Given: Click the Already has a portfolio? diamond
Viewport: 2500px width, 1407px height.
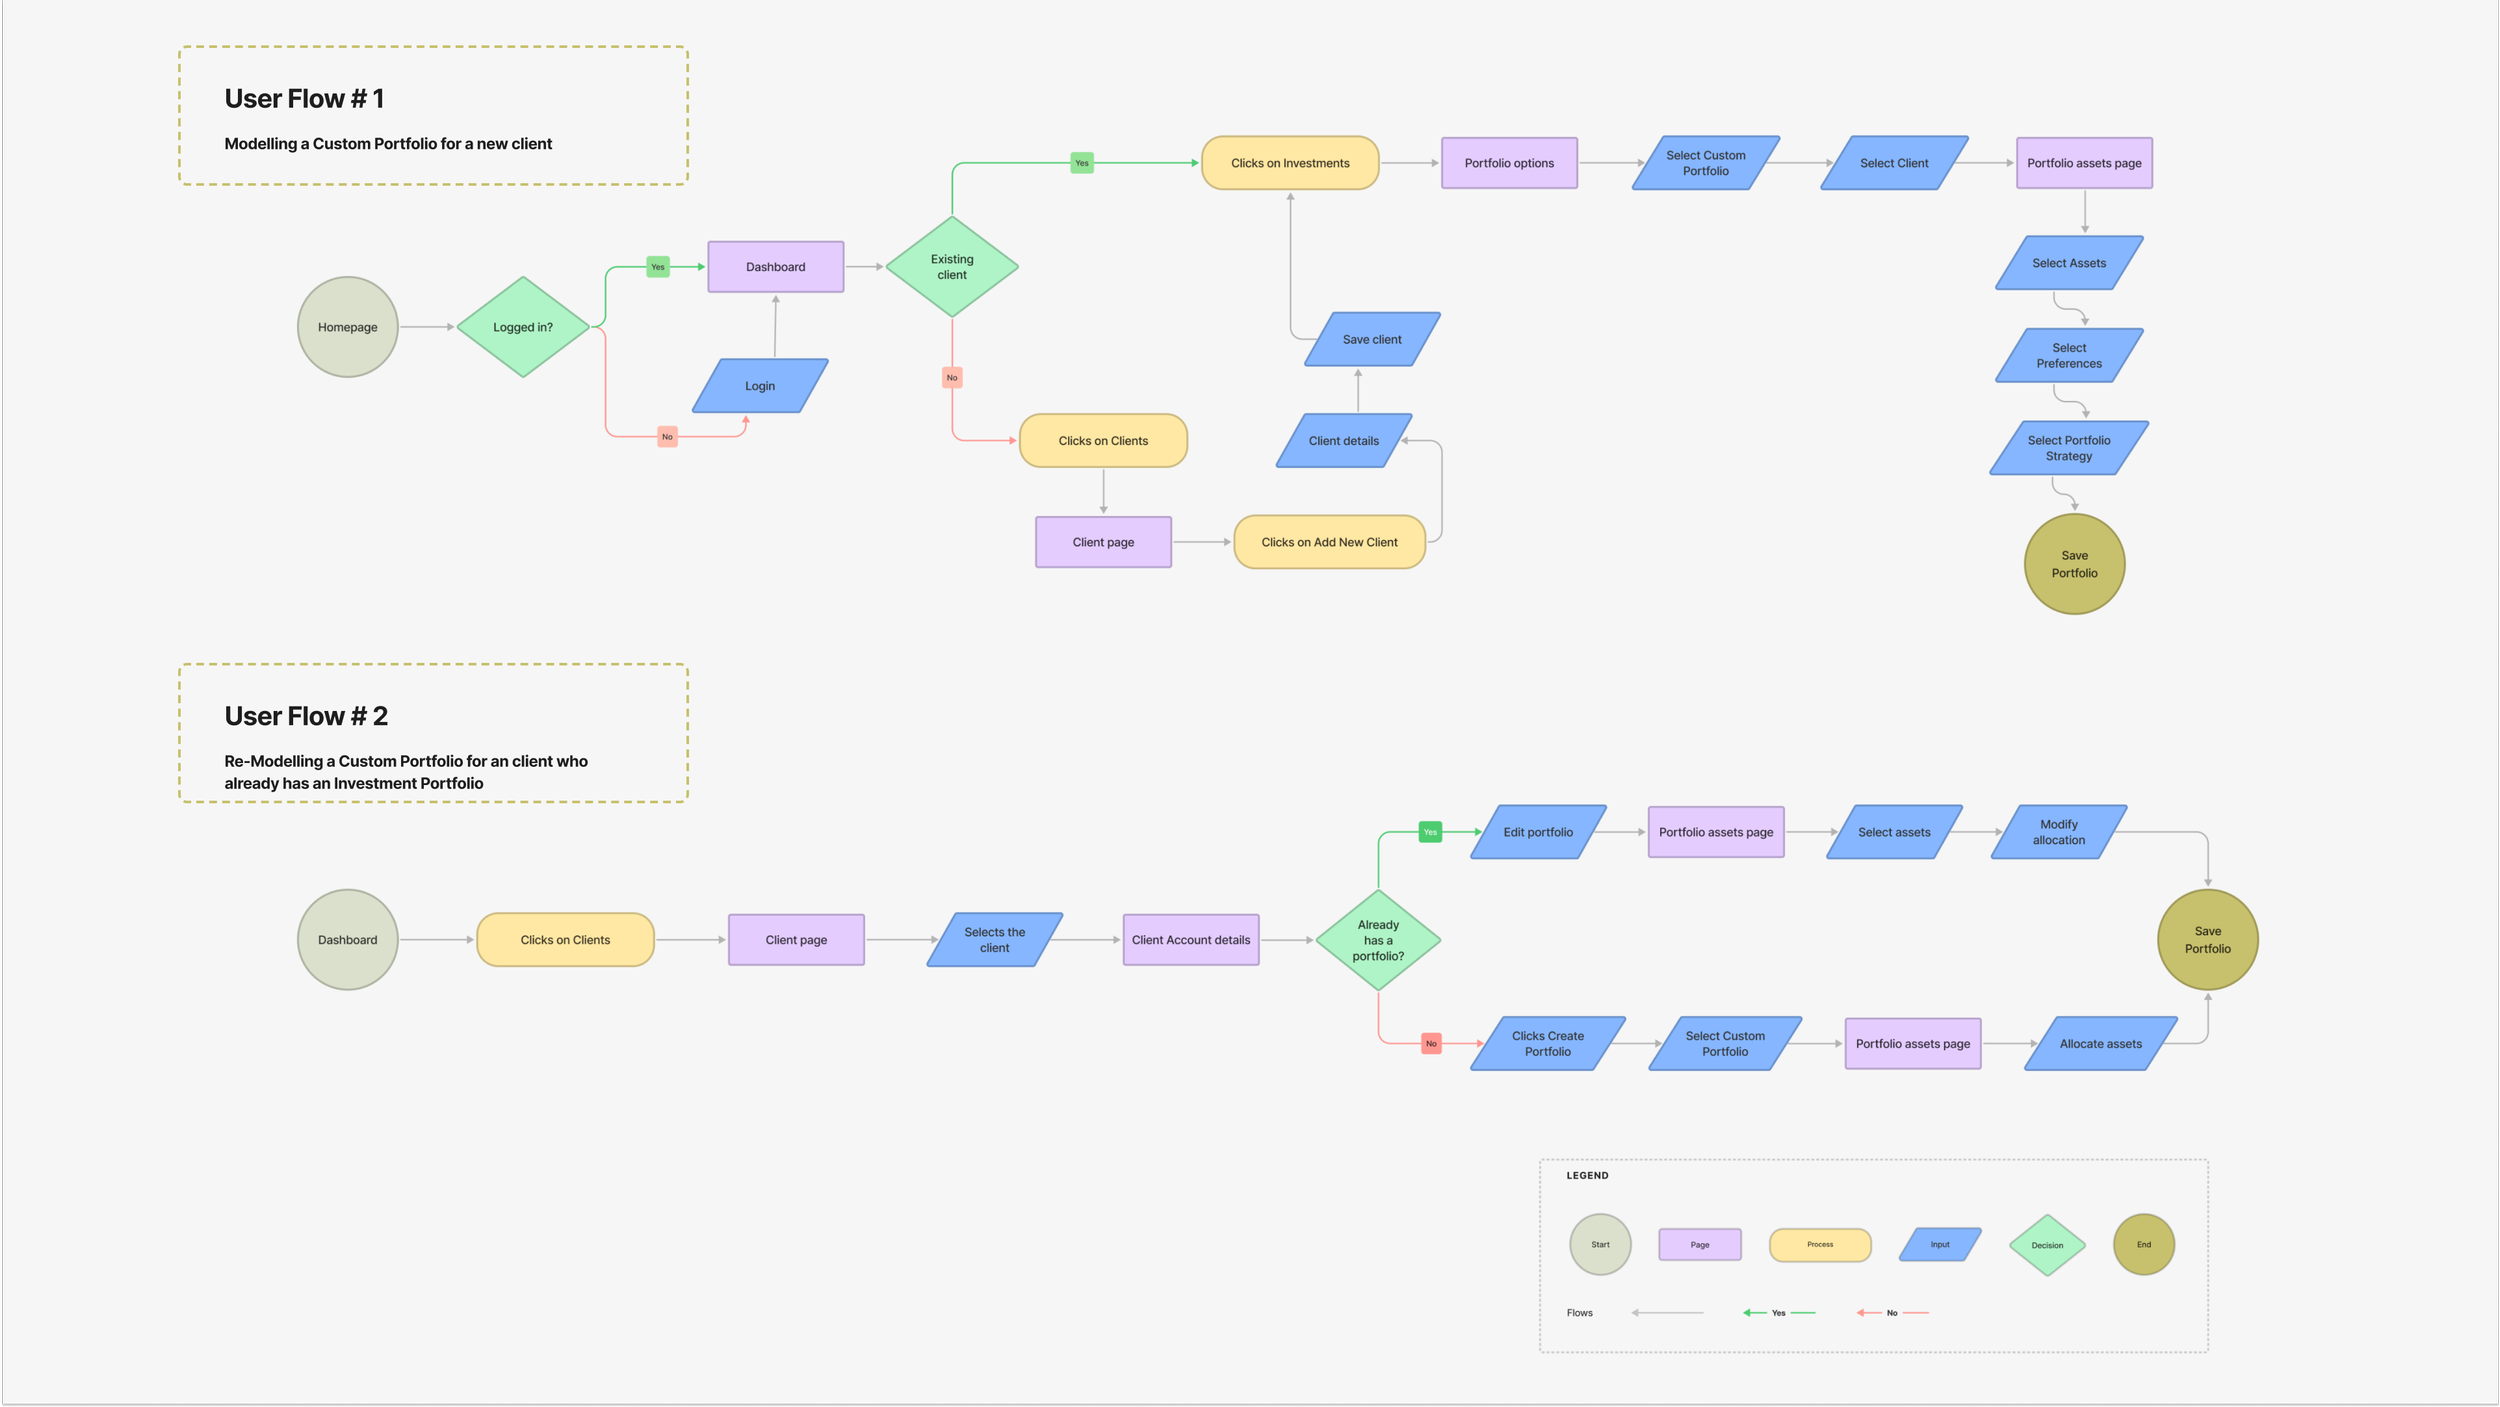Looking at the screenshot, I should pos(1378,940).
